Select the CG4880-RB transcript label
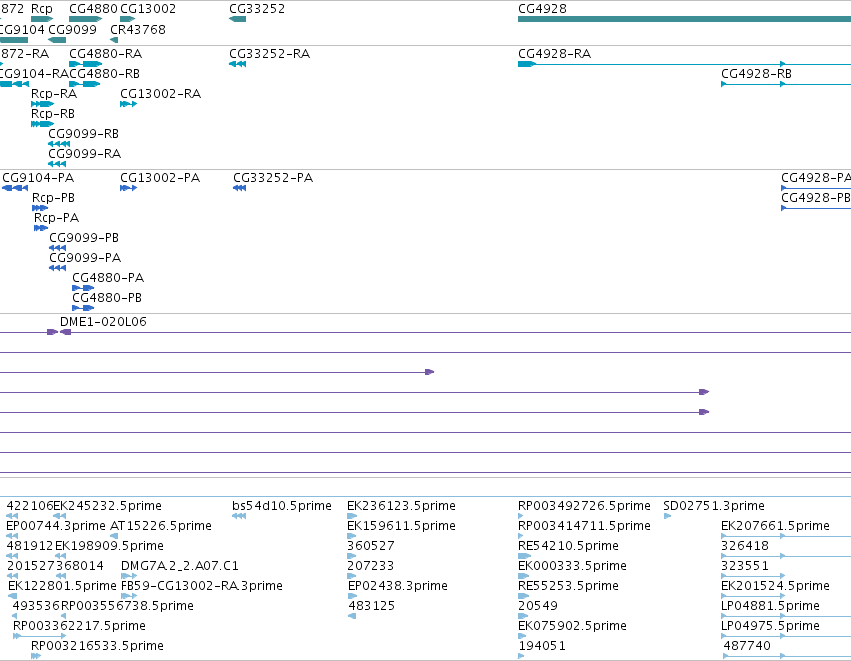 104,74
